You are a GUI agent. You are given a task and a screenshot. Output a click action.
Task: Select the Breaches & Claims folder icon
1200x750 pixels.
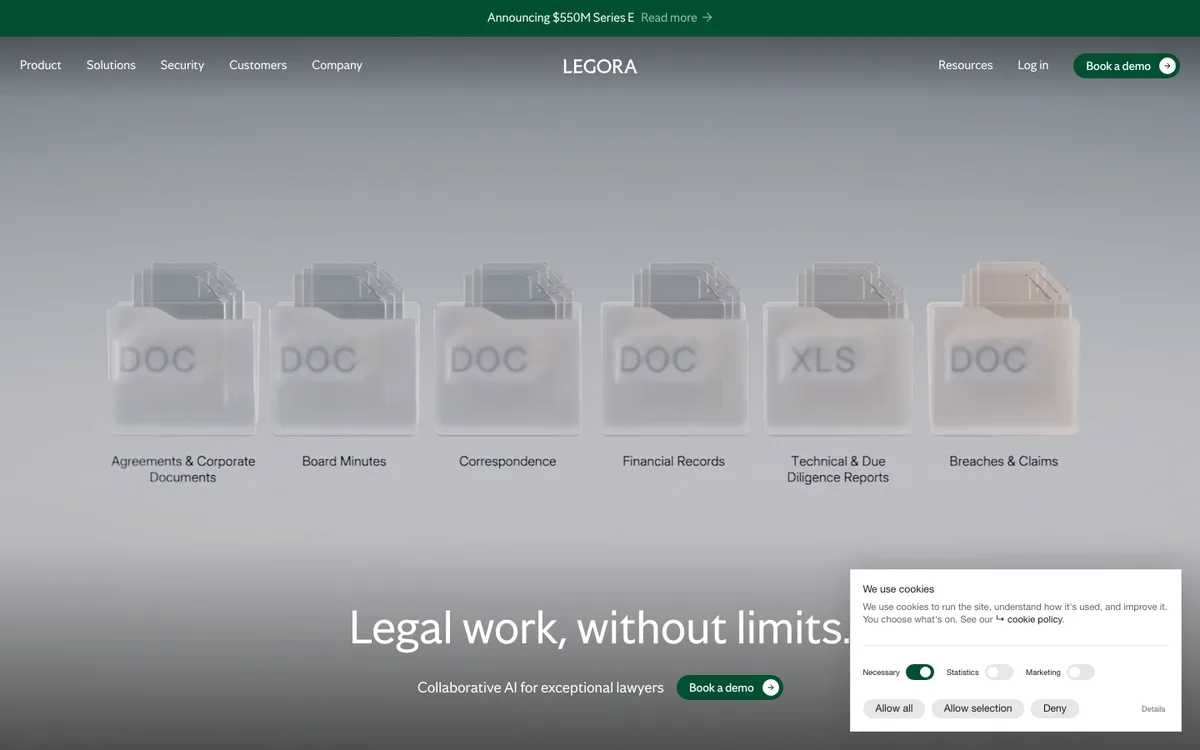coord(1003,347)
